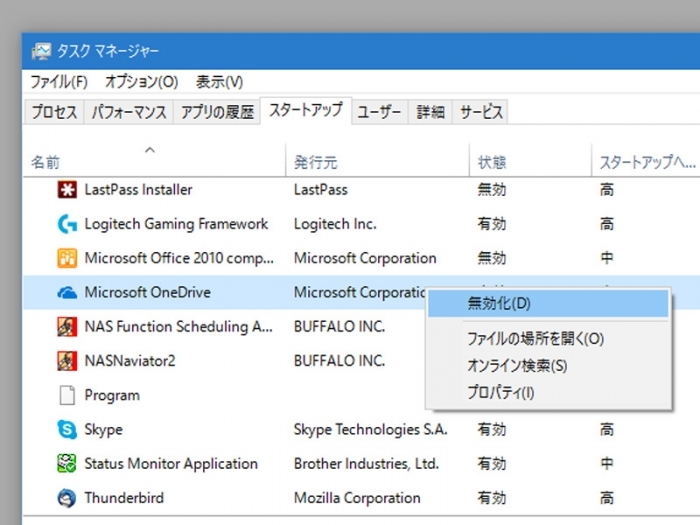Select the Logitech Gaming Framework icon

click(x=67, y=224)
